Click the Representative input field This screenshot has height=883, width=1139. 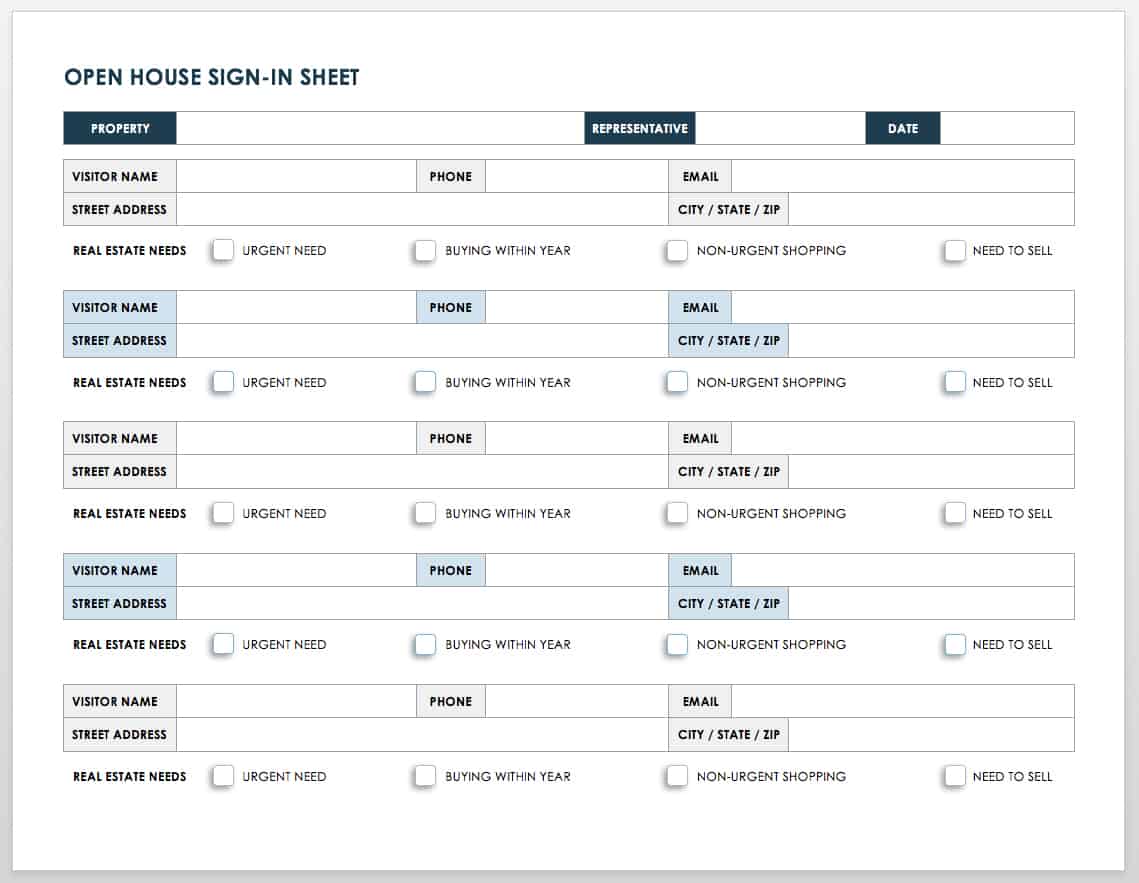click(780, 128)
